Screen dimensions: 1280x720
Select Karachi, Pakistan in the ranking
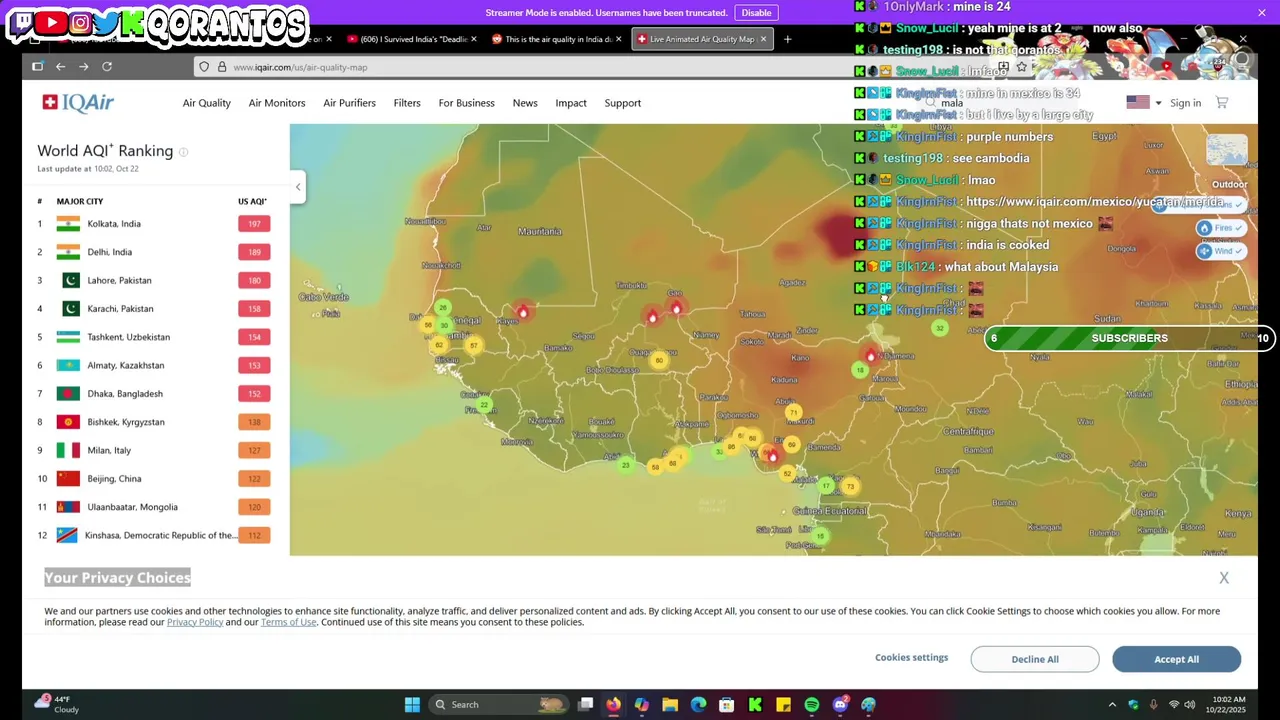pyautogui.click(x=154, y=309)
